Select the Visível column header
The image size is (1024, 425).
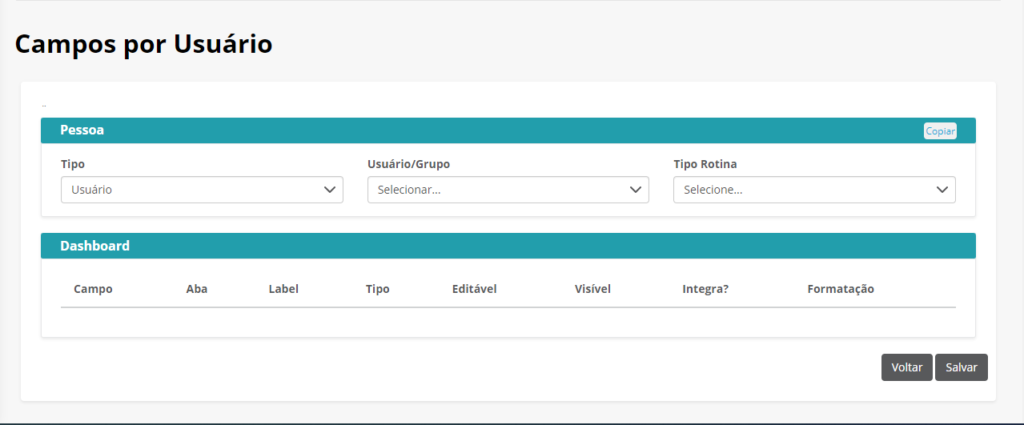click(592, 289)
